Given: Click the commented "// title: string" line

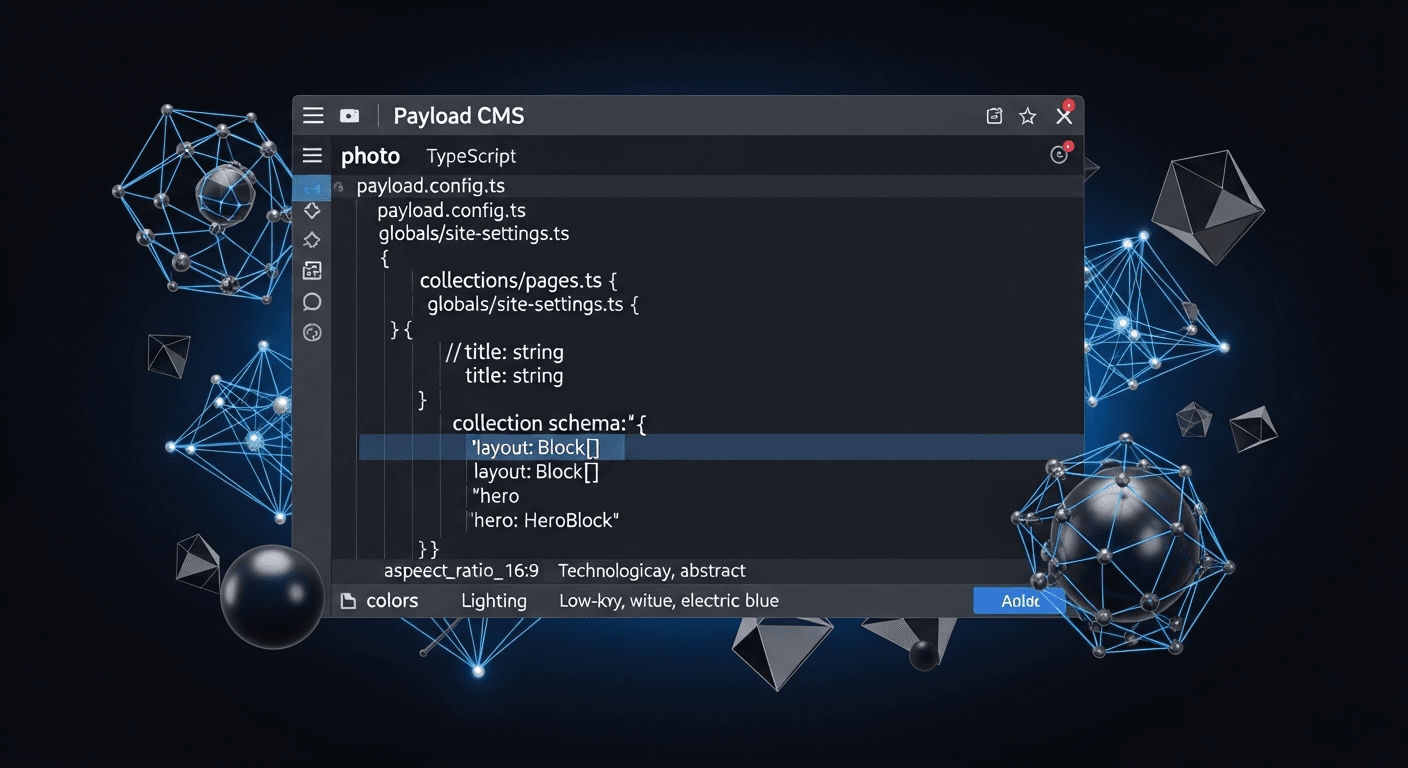Looking at the screenshot, I should 505,352.
